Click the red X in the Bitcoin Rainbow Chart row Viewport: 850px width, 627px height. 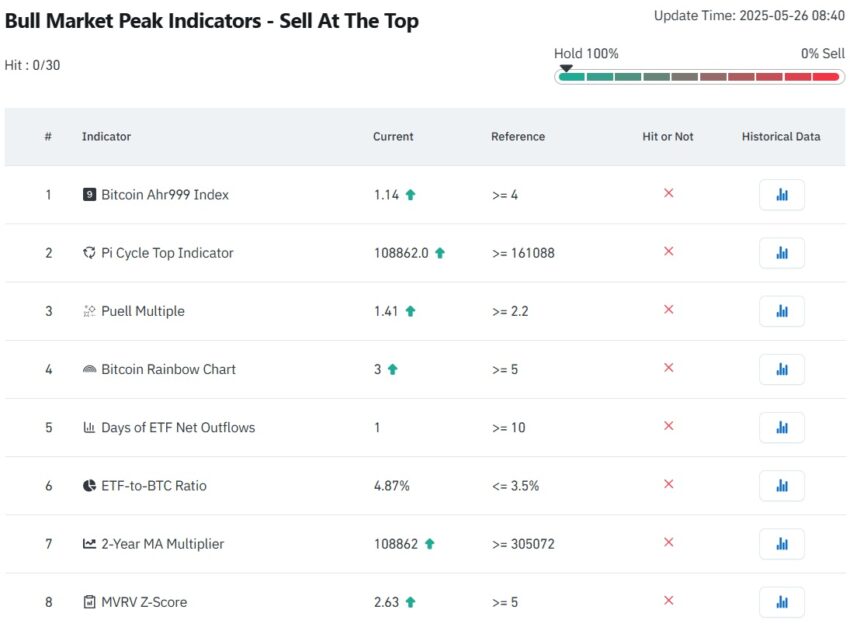[x=668, y=367]
